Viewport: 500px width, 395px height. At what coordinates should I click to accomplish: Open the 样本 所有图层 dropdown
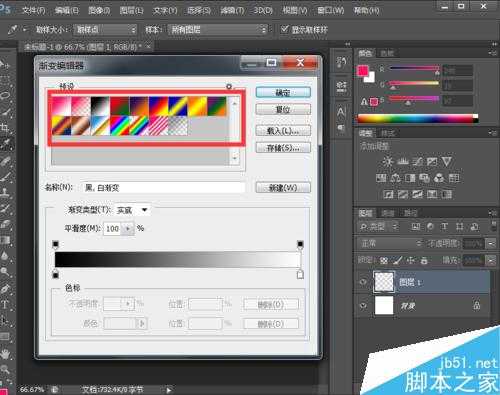click(x=218, y=30)
